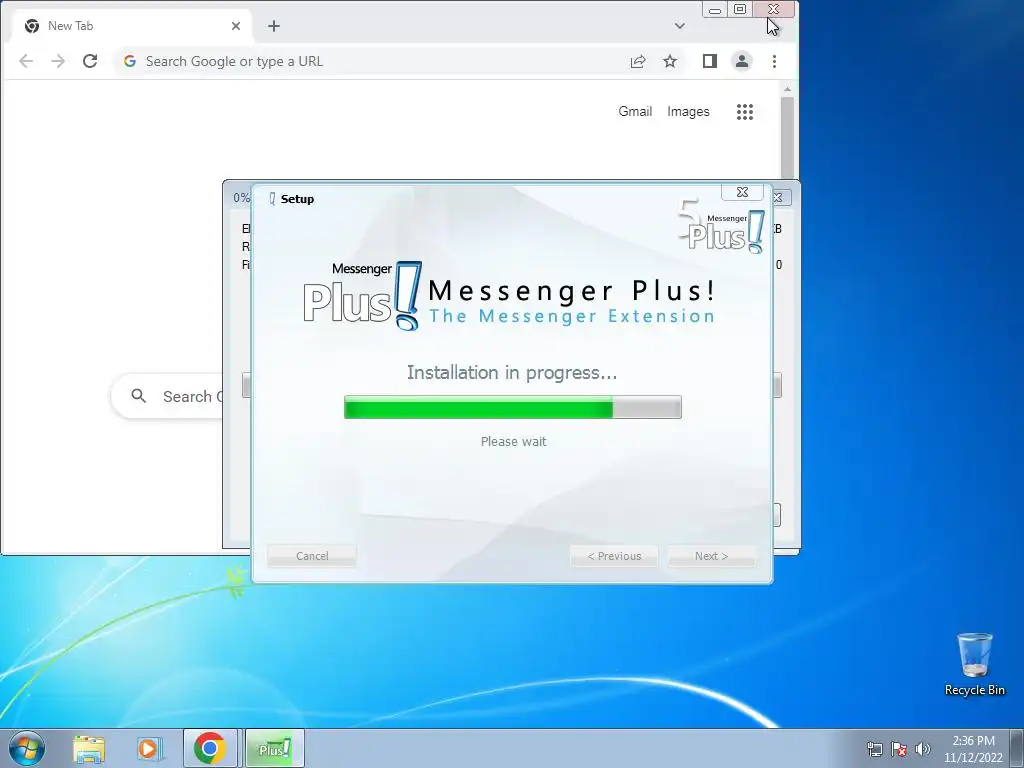Click the 'Please wait' label
Screen dimensions: 1024x768
[513, 441]
